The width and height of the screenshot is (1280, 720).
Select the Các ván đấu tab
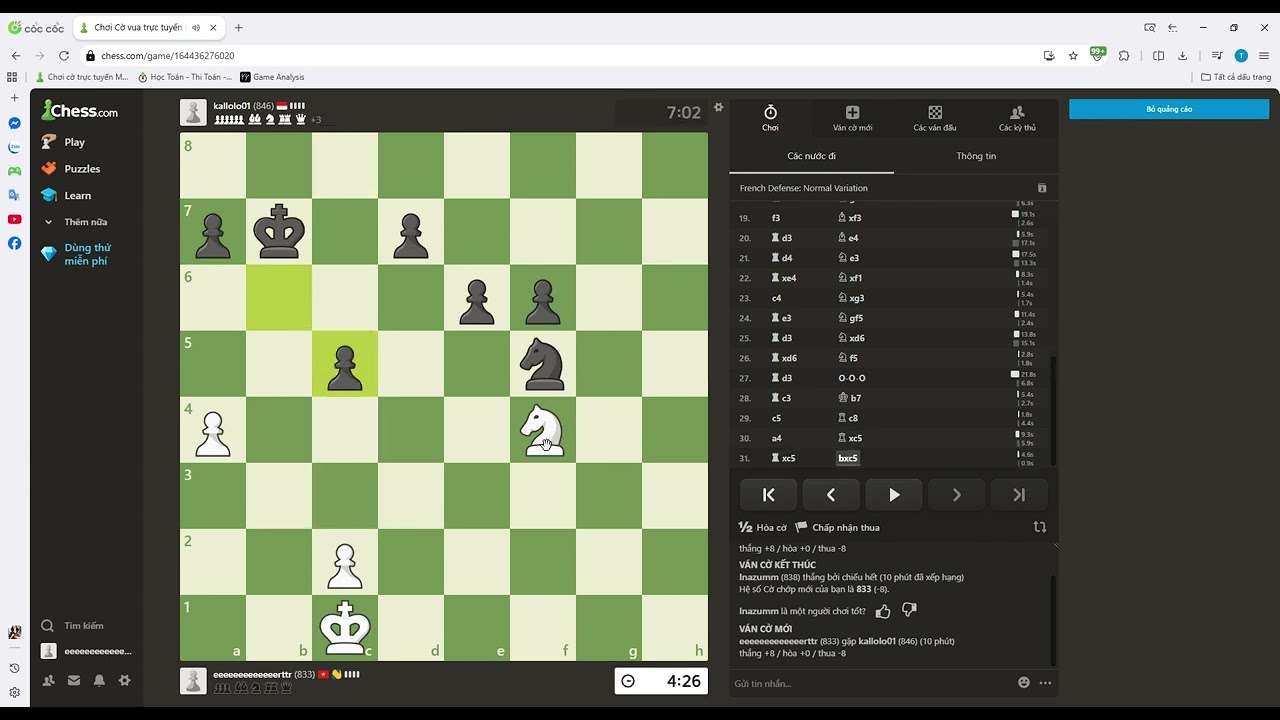[935, 118]
